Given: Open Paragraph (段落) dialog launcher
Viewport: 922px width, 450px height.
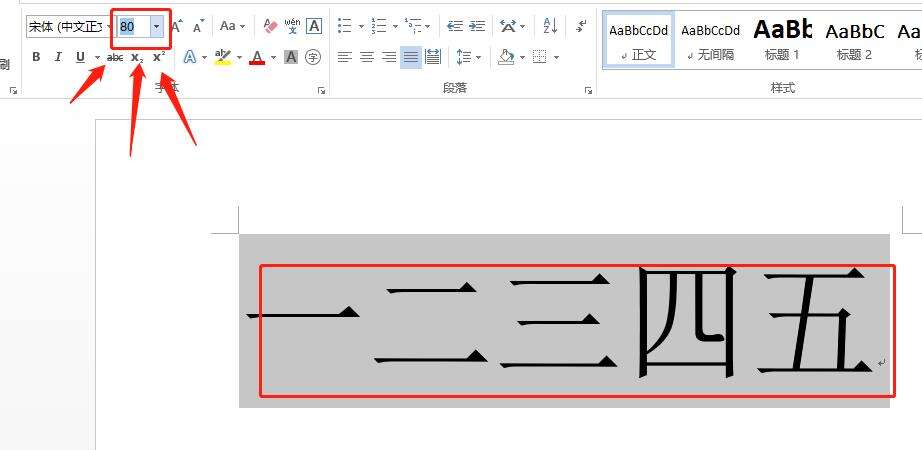Looking at the screenshot, I should (x=588, y=91).
